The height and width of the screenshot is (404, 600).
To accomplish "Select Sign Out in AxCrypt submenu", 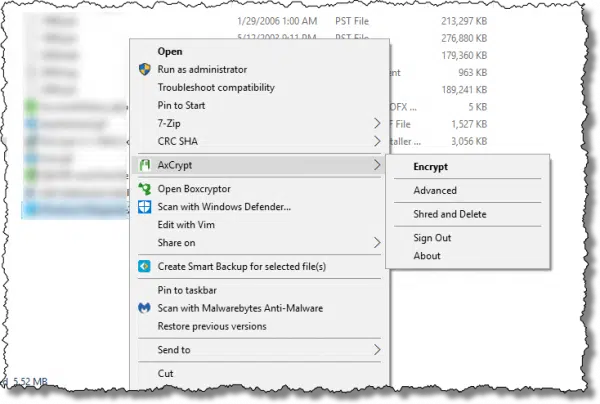I will click(468, 238).
